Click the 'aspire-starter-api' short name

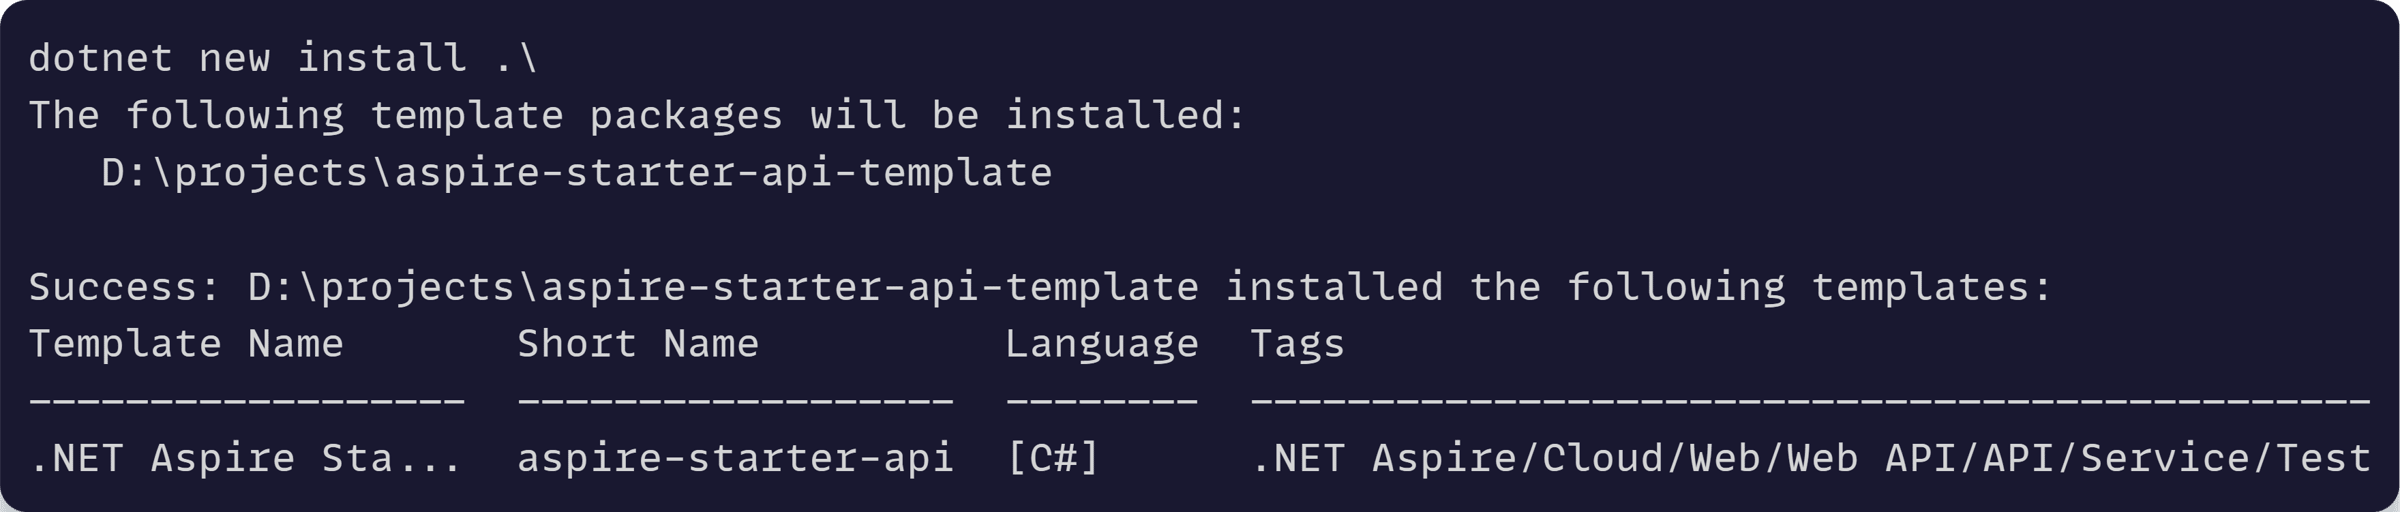(x=735, y=459)
